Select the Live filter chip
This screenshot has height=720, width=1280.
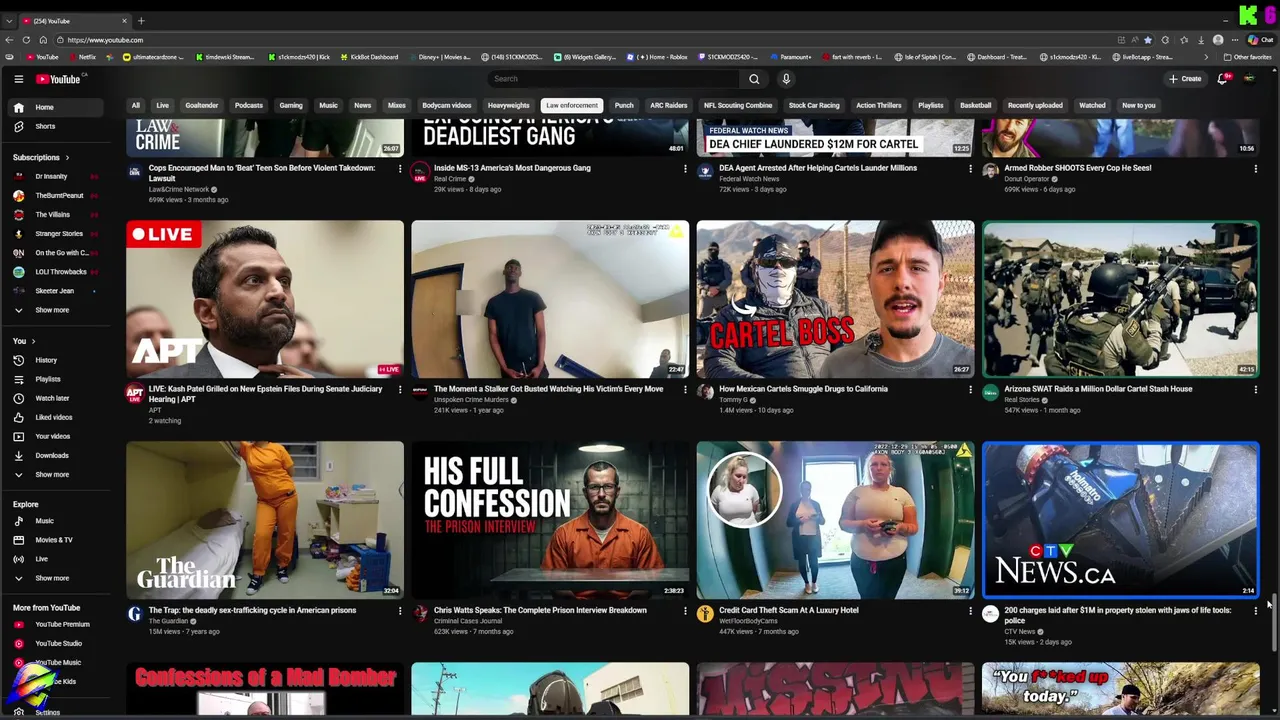162,105
